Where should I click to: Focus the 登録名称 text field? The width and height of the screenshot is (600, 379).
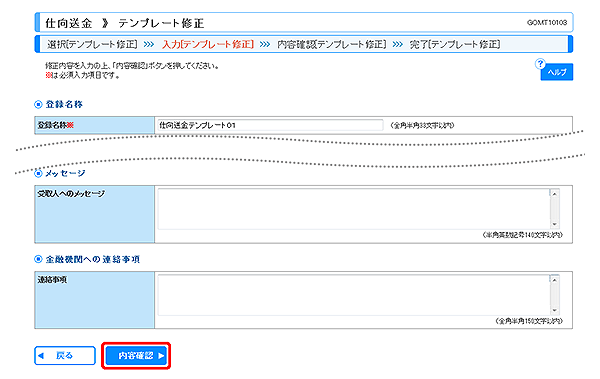pos(270,125)
